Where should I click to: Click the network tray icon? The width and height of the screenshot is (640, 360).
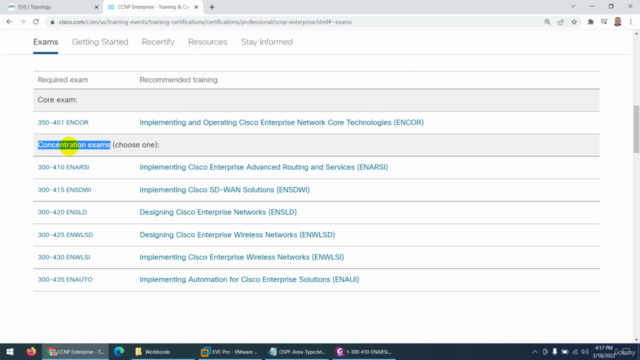tap(575, 352)
